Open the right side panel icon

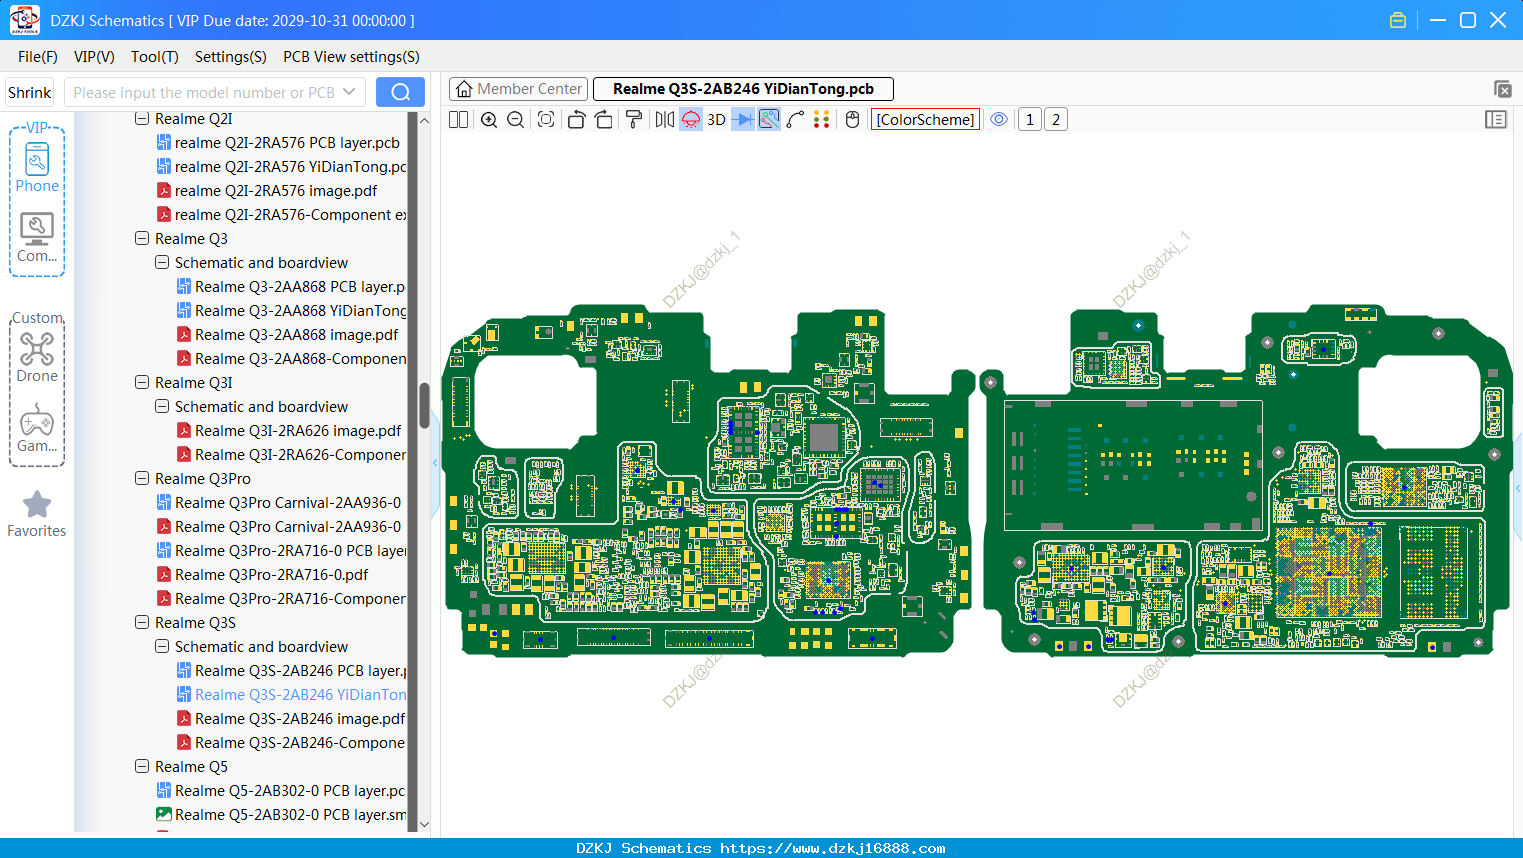click(1496, 120)
